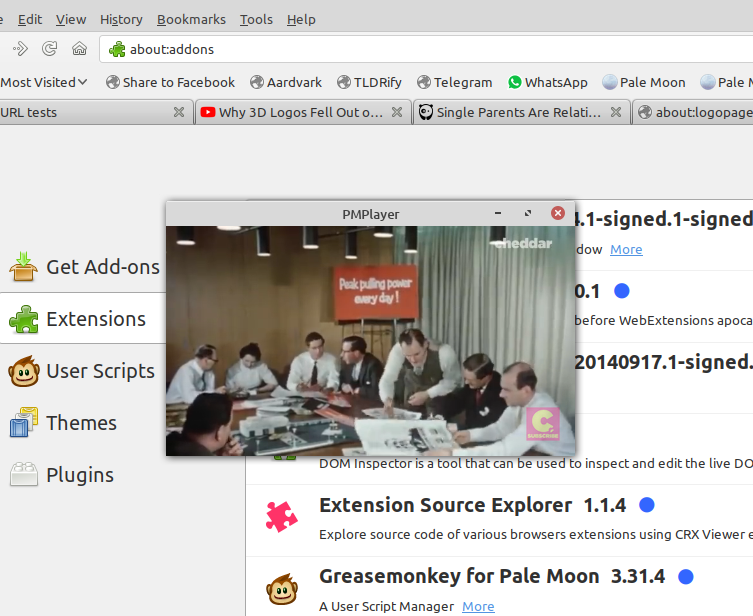The width and height of the screenshot is (753, 616).
Task: Click blue dot beside Greasemonkey 3.31.4
Action: pos(686,576)
